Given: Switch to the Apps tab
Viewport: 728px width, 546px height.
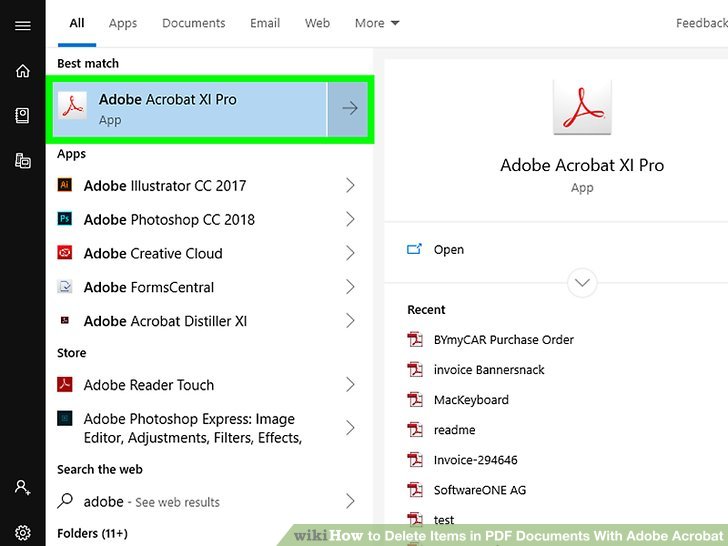Looking at the screenshot, I should (123, 23).
